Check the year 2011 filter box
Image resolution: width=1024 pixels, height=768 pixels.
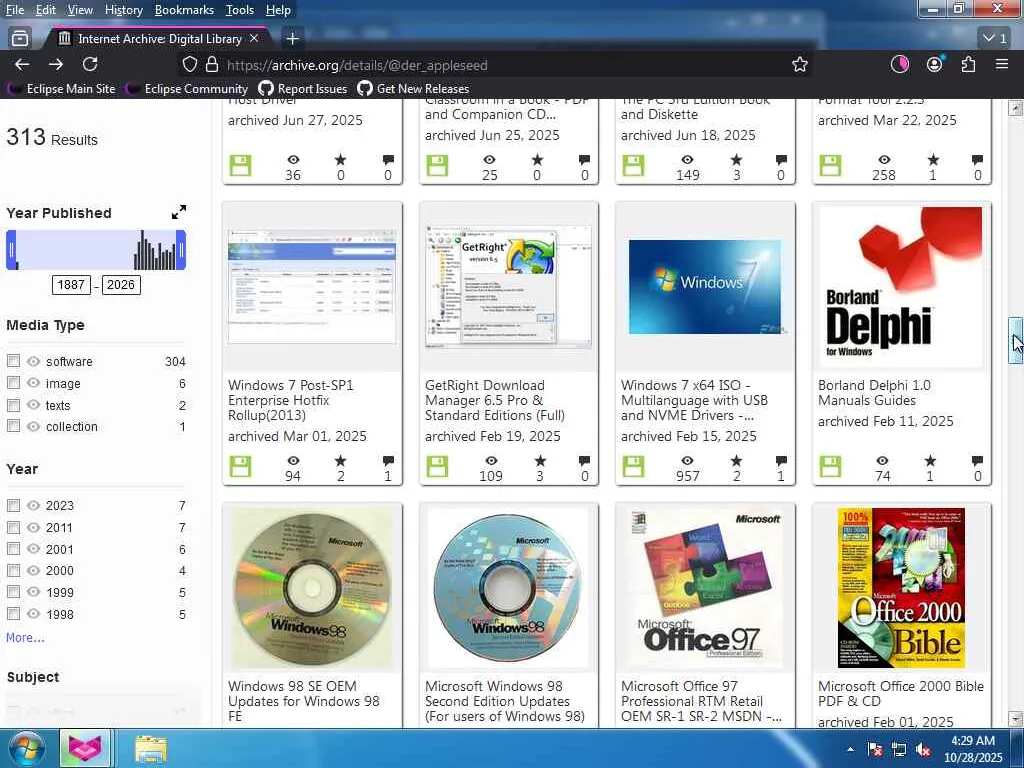(13, 527)
